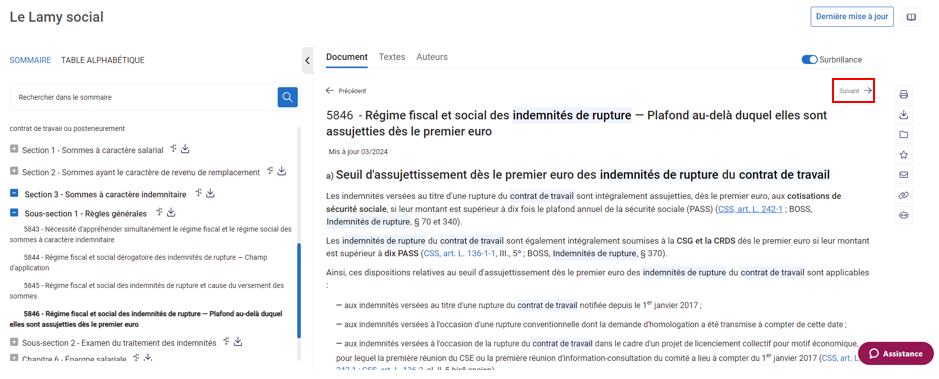Add document to favorites with star icon
The width and height of the screenshot is (939, 379).
tap(904, 154)
